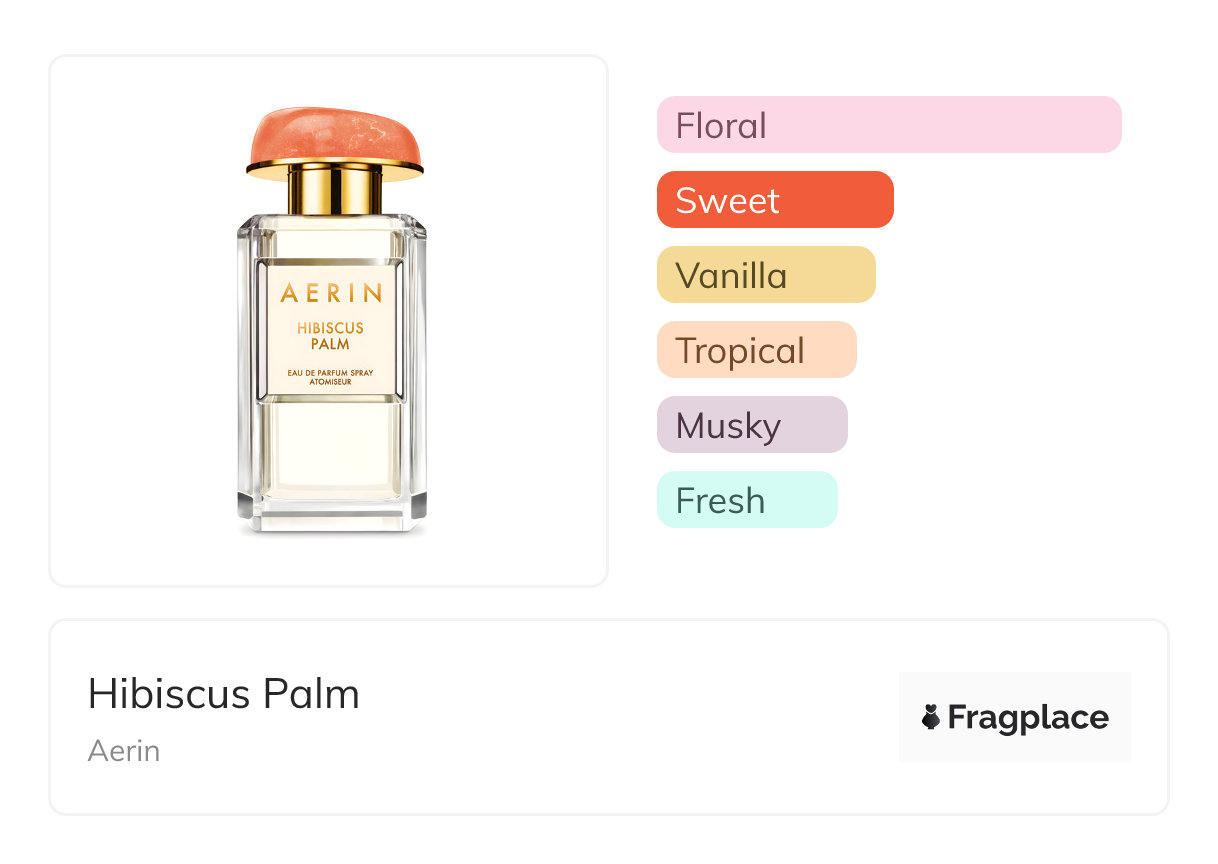Click the word Floral in the top bar
Viewport: 1218px width, 864px height.
pyautogui.click(x=721, y=126)
